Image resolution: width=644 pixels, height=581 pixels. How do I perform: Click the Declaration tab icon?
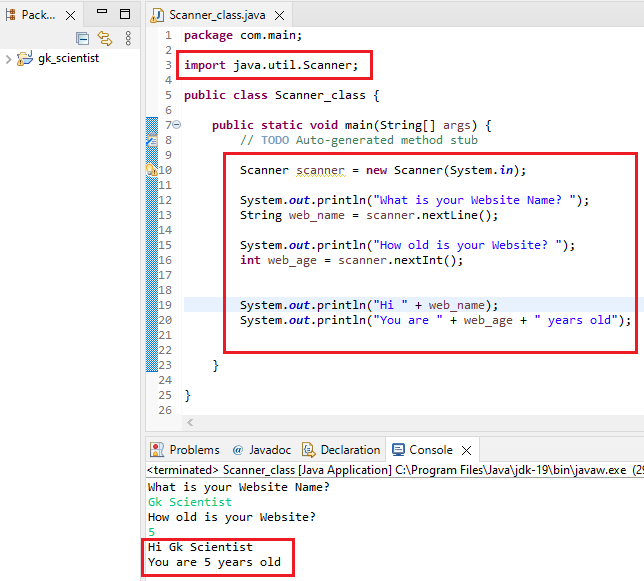coord(309,450)
